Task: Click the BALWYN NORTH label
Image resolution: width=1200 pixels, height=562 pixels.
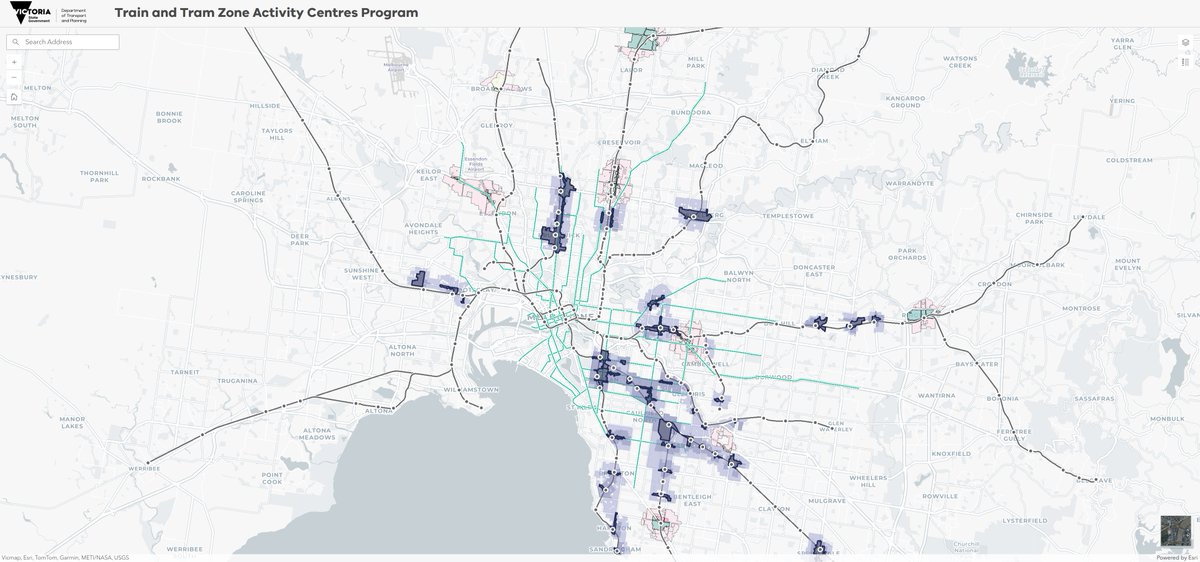Action: pos(738,276)
